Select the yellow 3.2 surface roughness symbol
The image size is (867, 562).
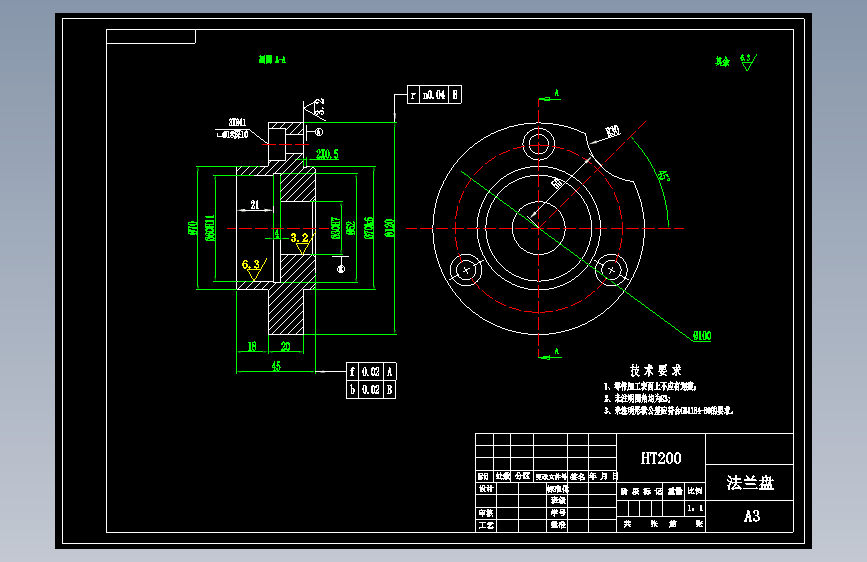pyautogui.click(x=301, y=242)
